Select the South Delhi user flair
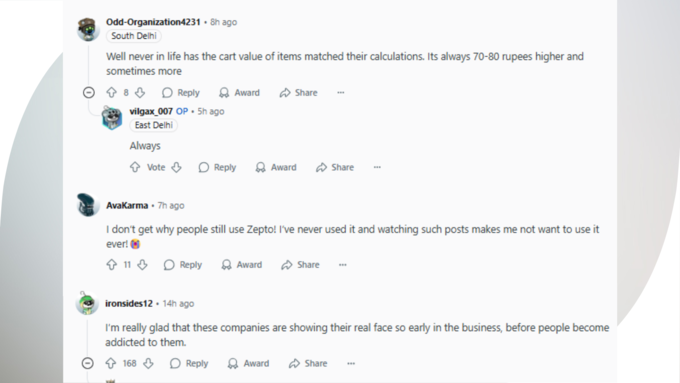The image size is (680, 383). [134, 36]
